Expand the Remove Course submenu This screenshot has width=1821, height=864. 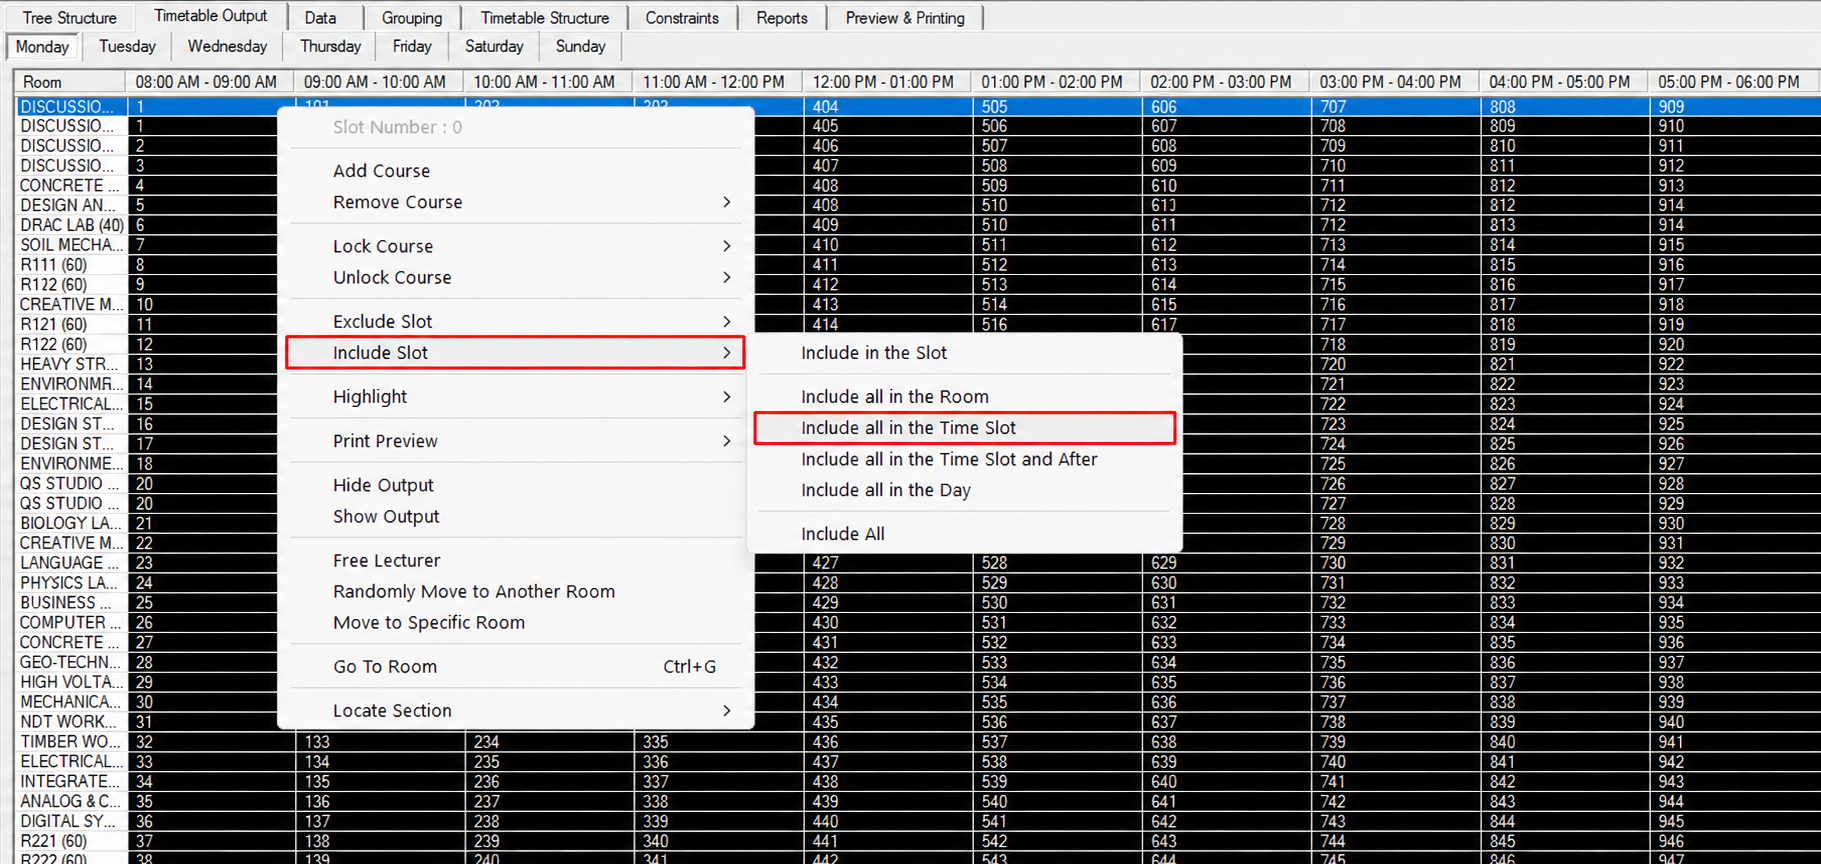coord(515,202)
